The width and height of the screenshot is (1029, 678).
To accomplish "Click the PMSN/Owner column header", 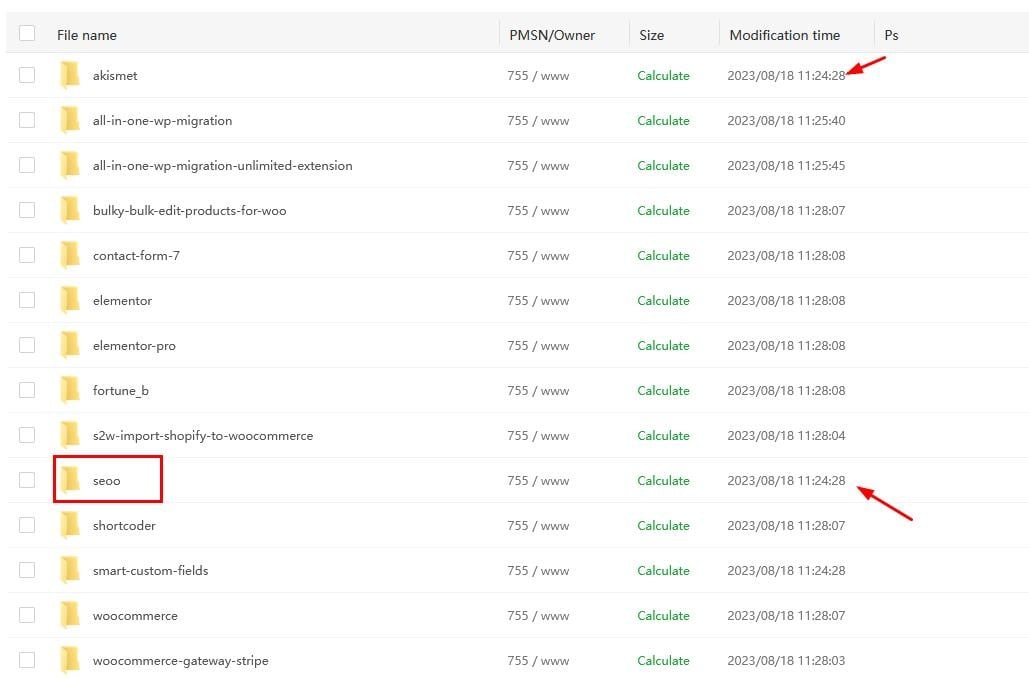I will 551,35.
